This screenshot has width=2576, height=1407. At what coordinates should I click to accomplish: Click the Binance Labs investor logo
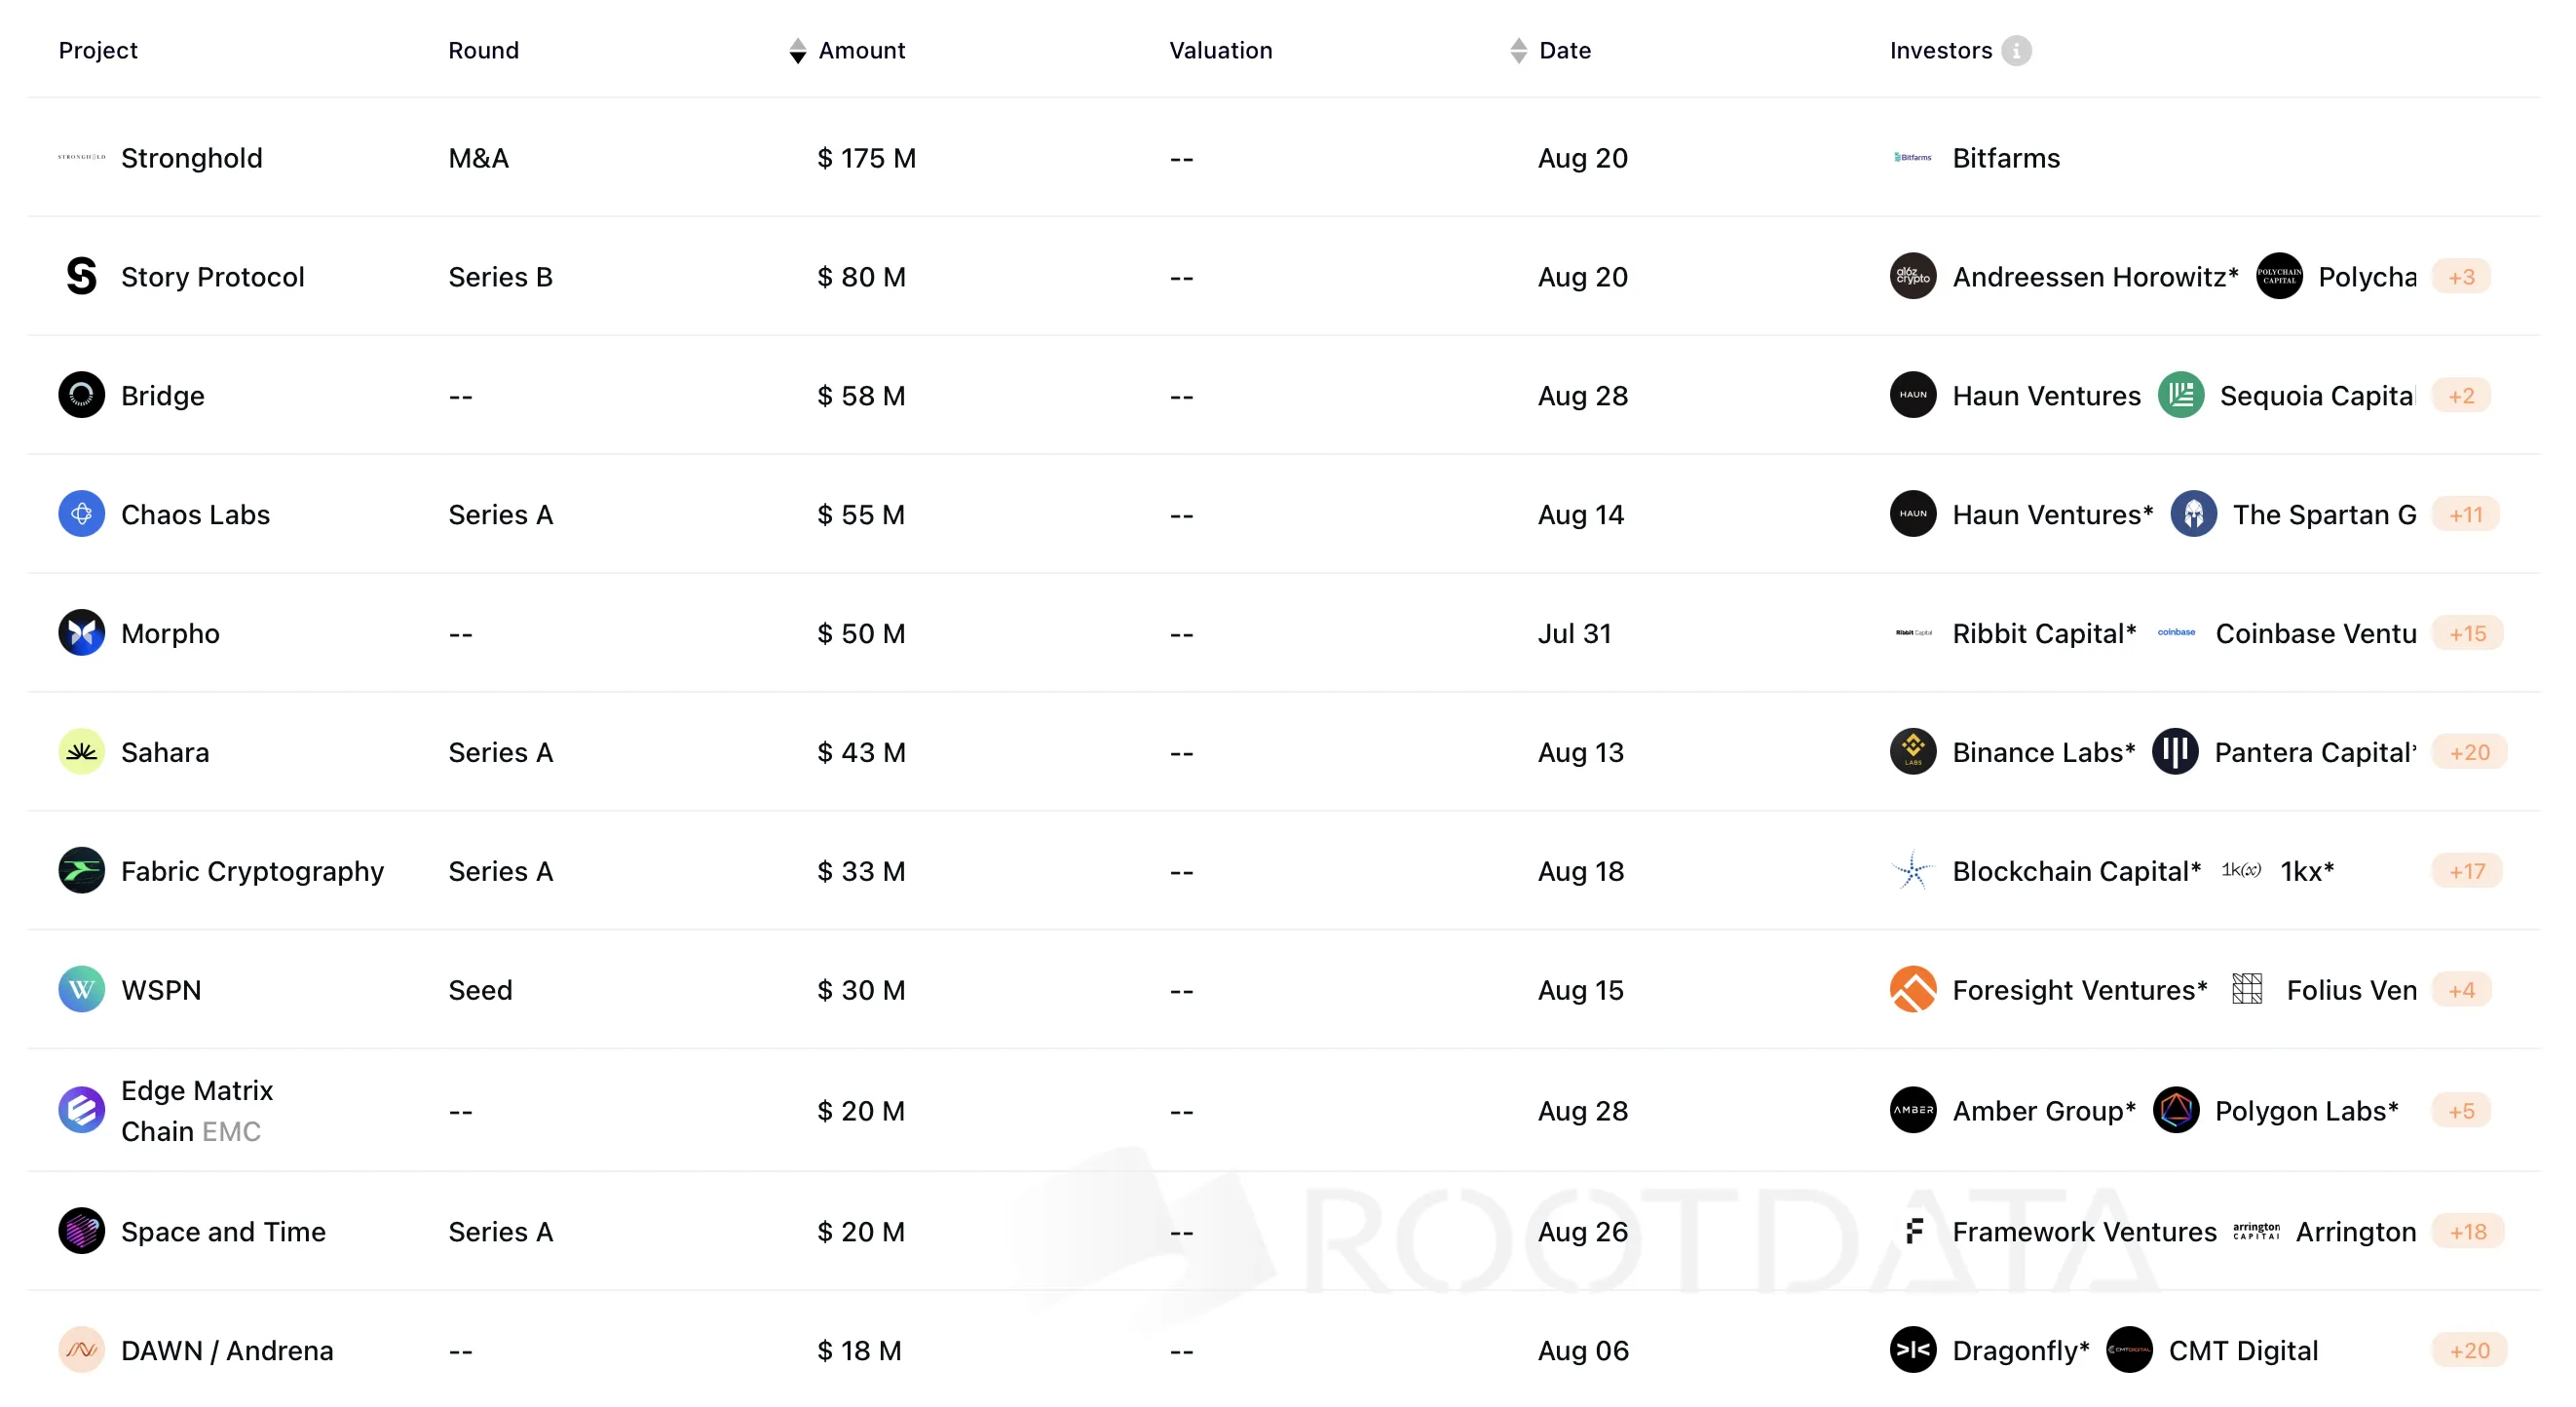pyautogui.click(x=1912, y=752)
